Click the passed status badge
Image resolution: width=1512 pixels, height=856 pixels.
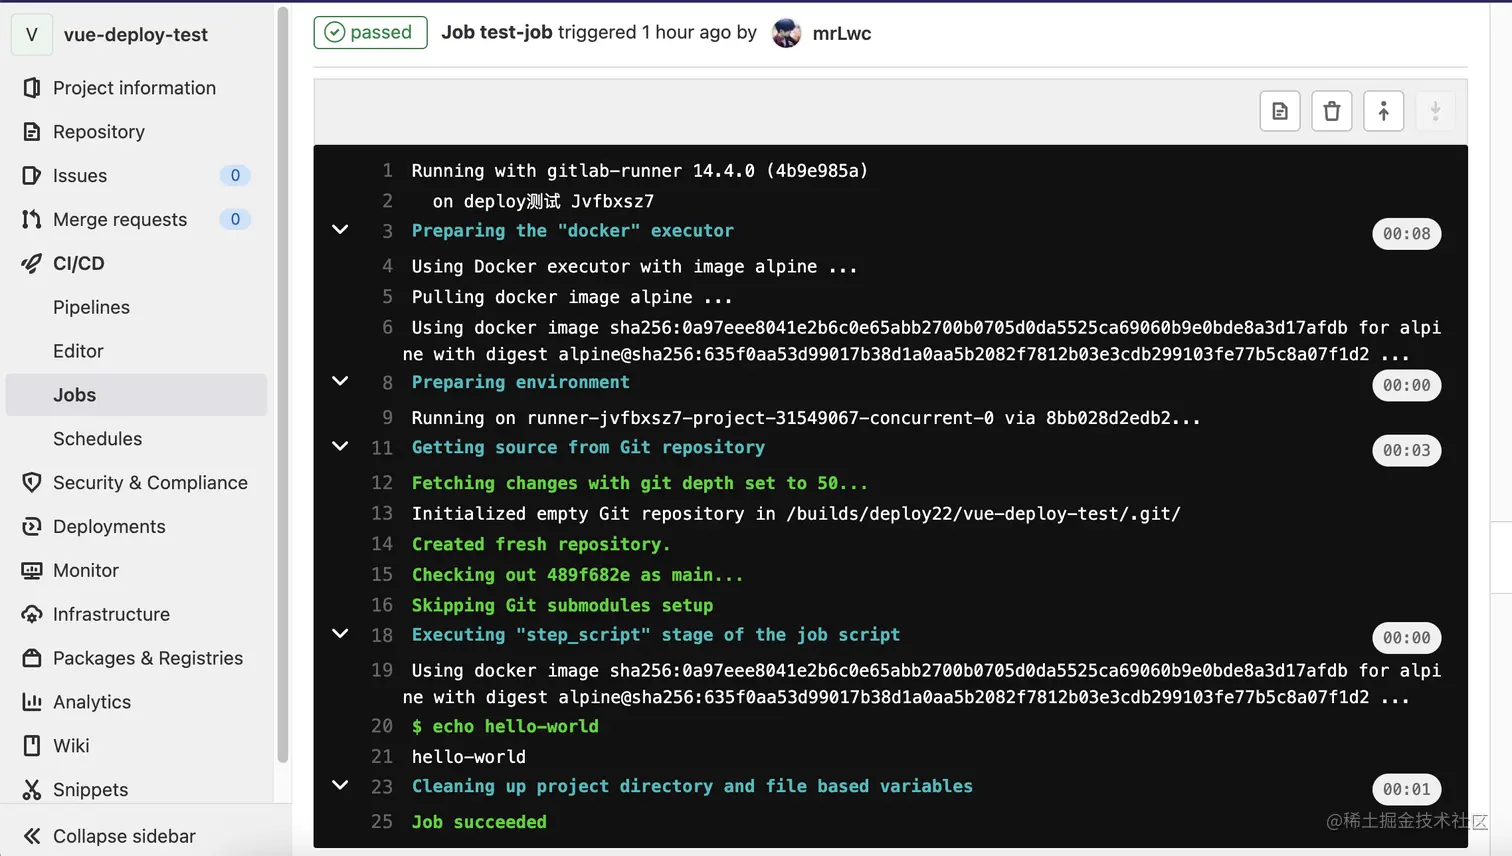tap(370, 32)
